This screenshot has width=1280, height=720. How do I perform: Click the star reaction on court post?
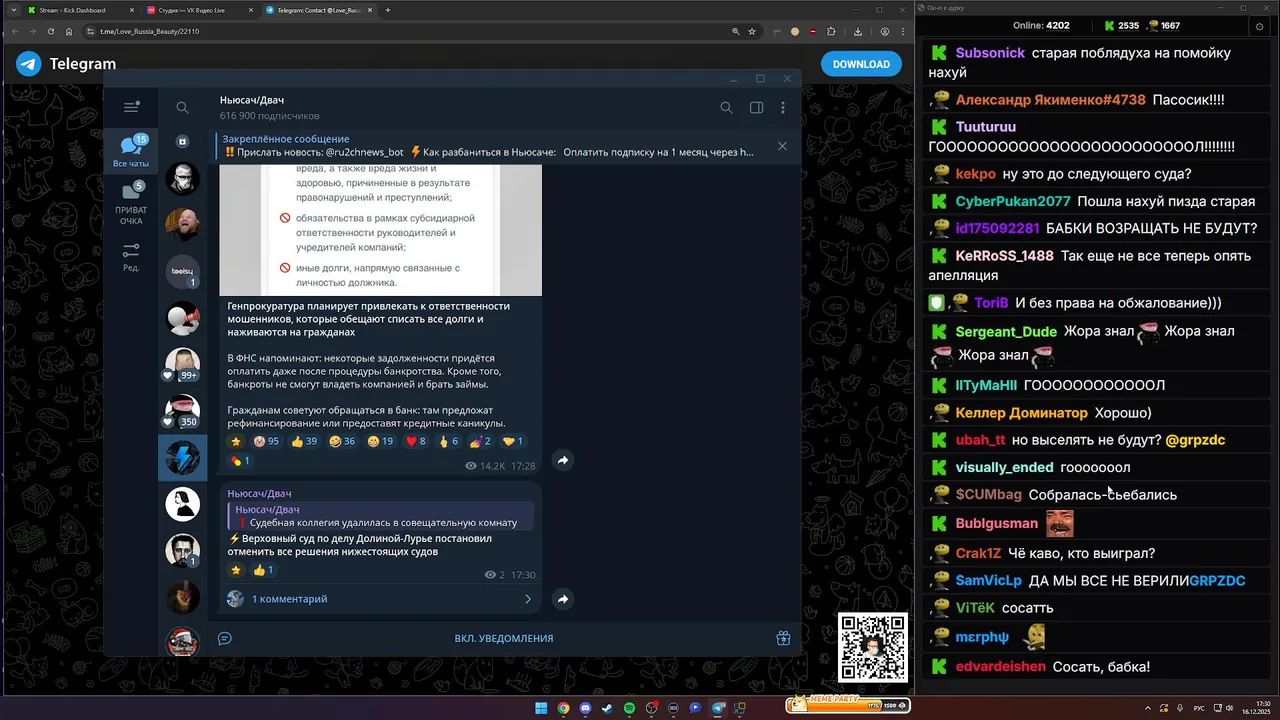pos(236,570)
